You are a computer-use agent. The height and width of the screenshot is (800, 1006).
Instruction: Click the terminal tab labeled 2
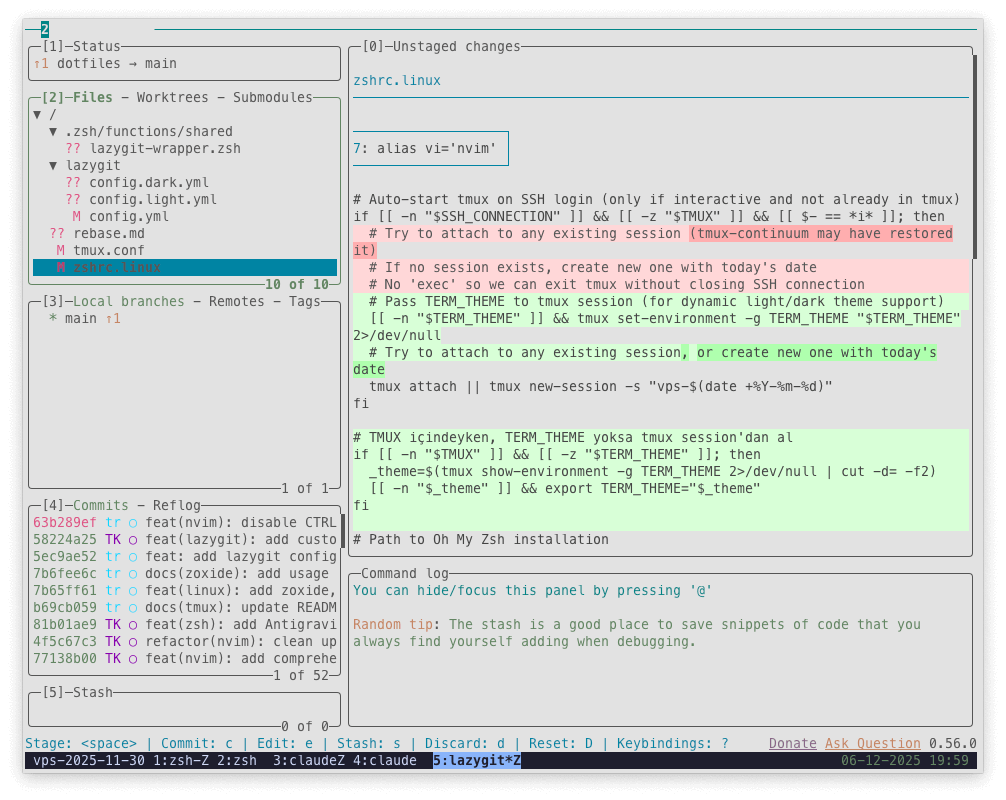(45, 29)
